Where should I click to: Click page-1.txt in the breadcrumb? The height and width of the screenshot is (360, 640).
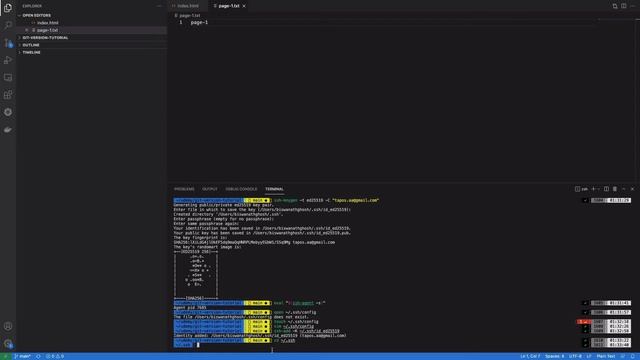pos(190,16)
